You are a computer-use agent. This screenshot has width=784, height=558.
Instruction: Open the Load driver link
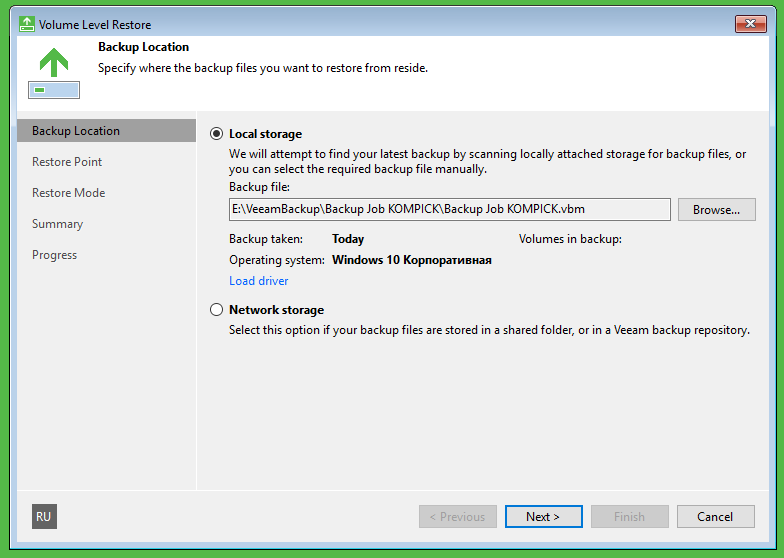[259, 281]
